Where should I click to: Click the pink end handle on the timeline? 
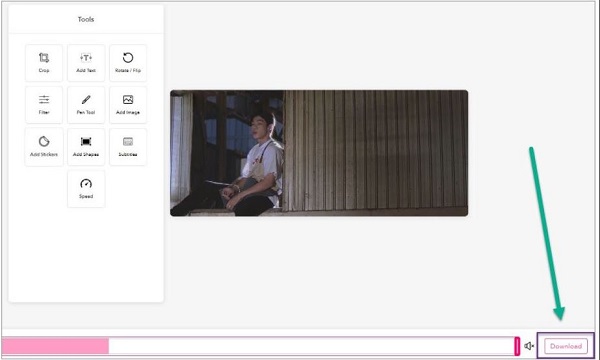pyautogui.click(x=517, y=346)
